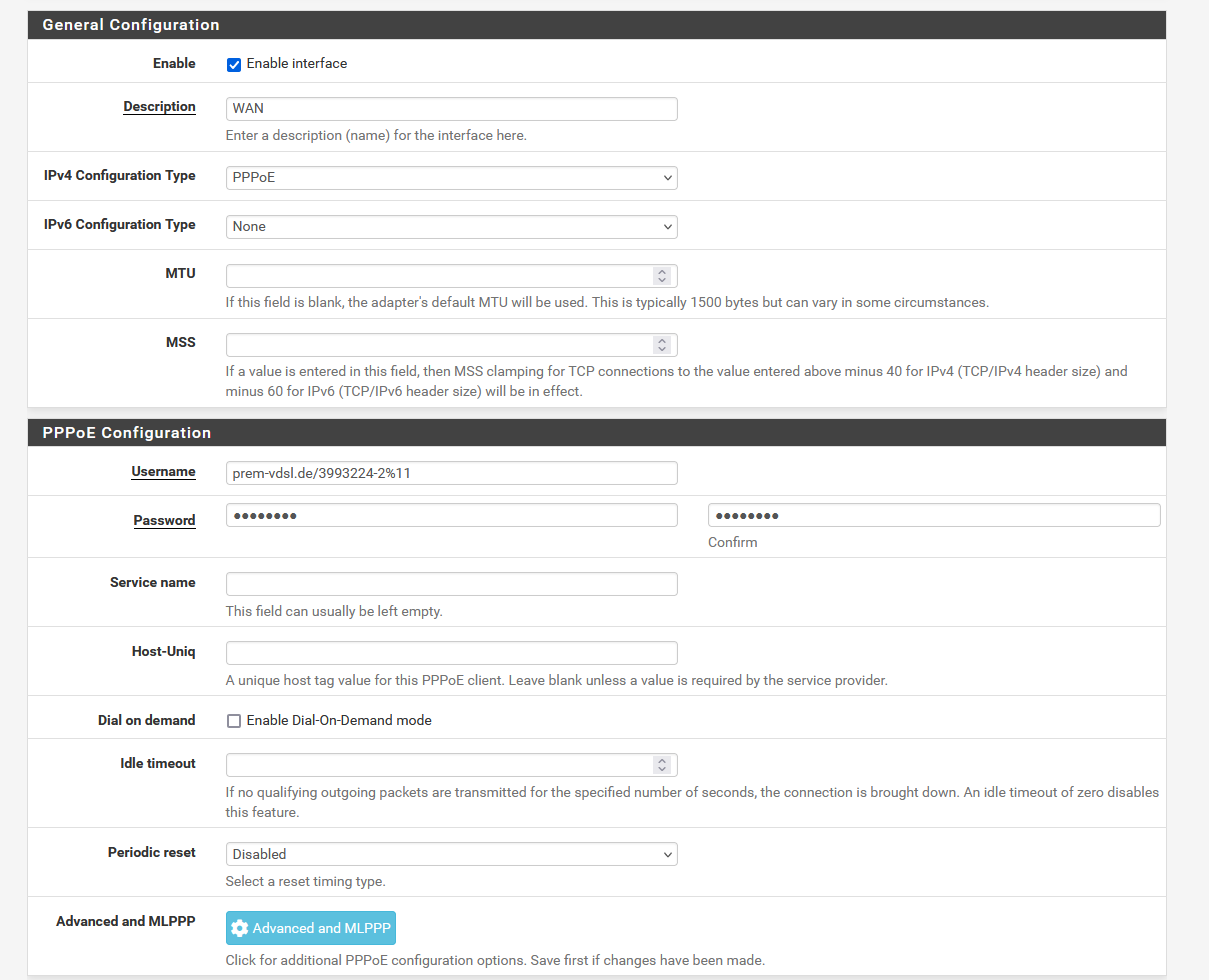Click the Description text field
Image resolution: width=1209 pixels, height=980 pixels.
(x=451, y=109)
